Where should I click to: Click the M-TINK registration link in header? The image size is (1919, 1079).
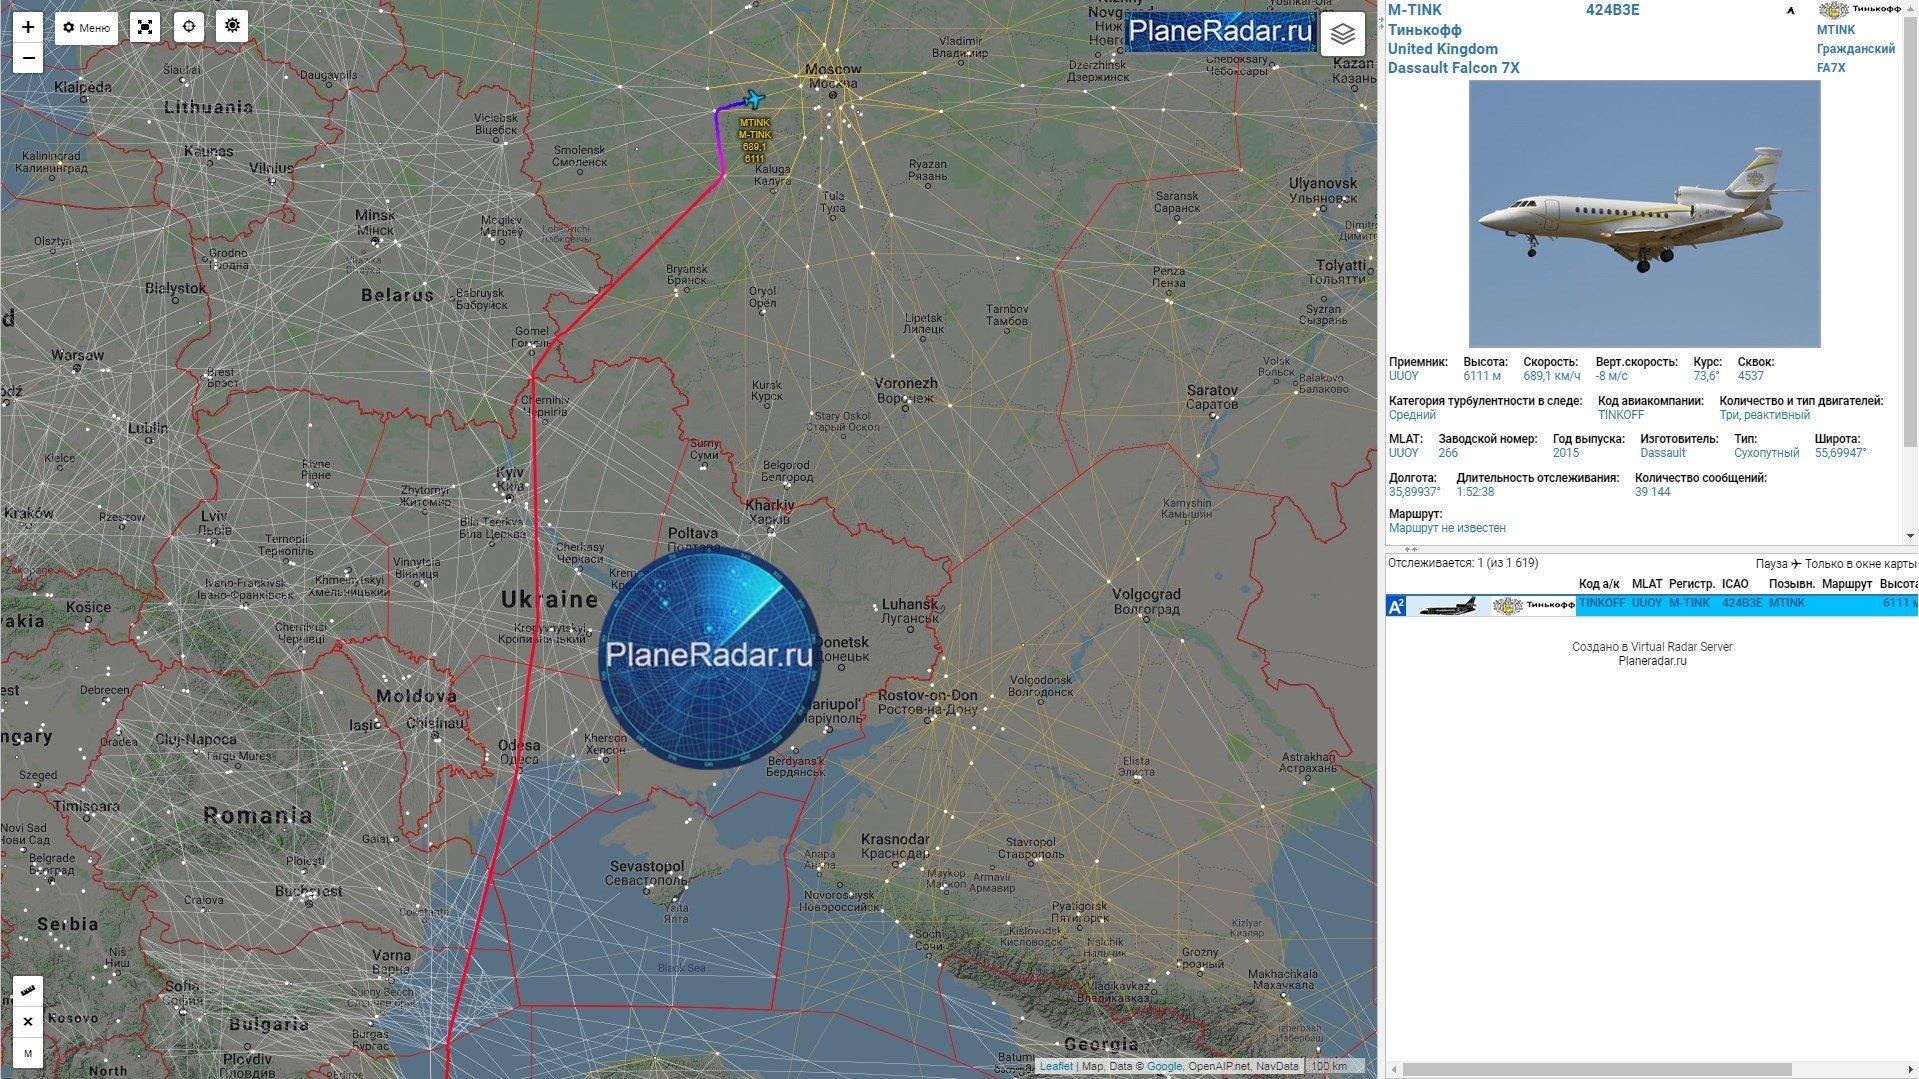(1414, 10)
